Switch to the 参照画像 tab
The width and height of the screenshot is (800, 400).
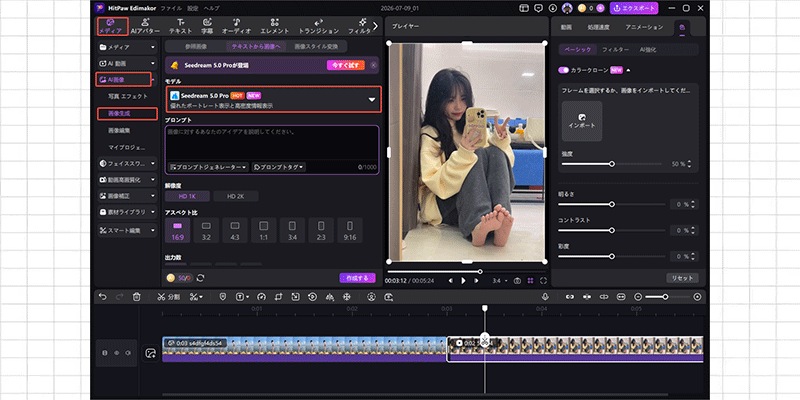pyautogui.click(x=195, y=46)
